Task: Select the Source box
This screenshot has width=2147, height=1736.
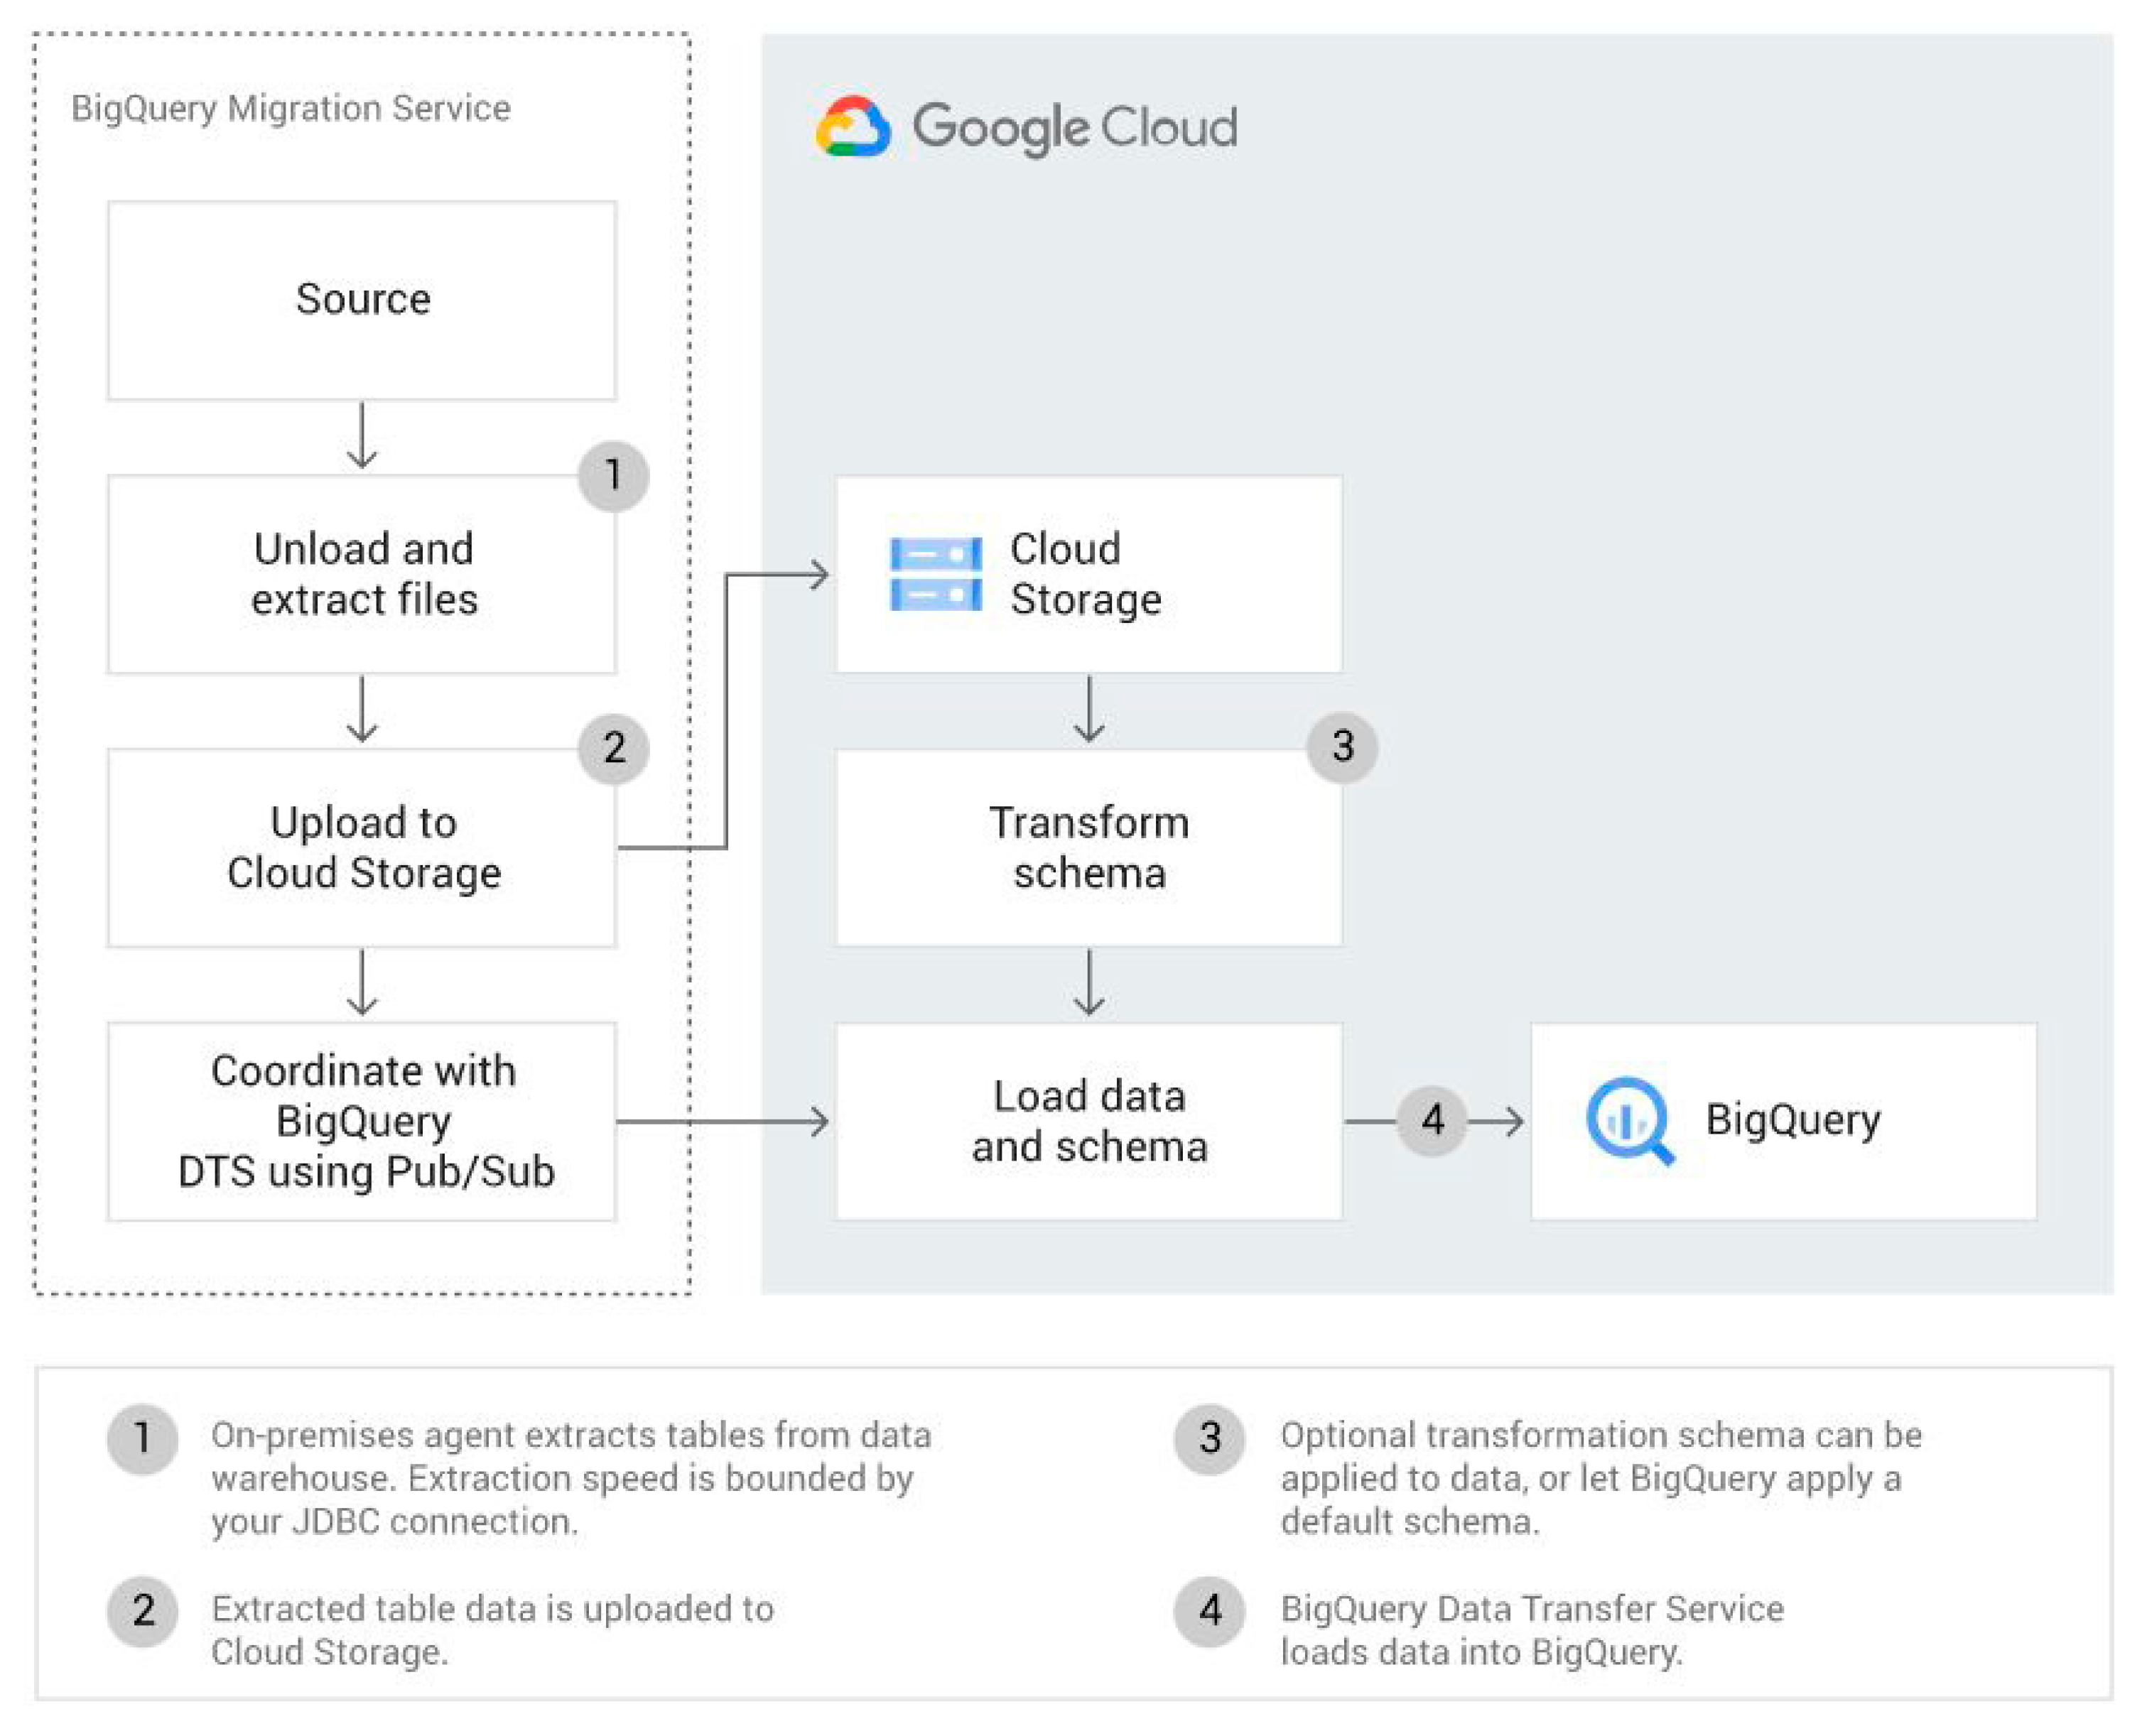Action: point(362,300)
